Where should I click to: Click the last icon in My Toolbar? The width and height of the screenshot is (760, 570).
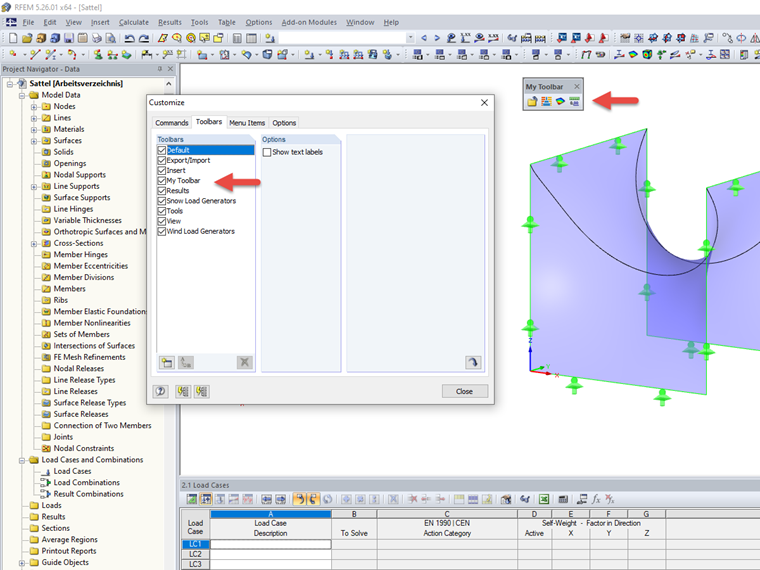click(574, 101)
